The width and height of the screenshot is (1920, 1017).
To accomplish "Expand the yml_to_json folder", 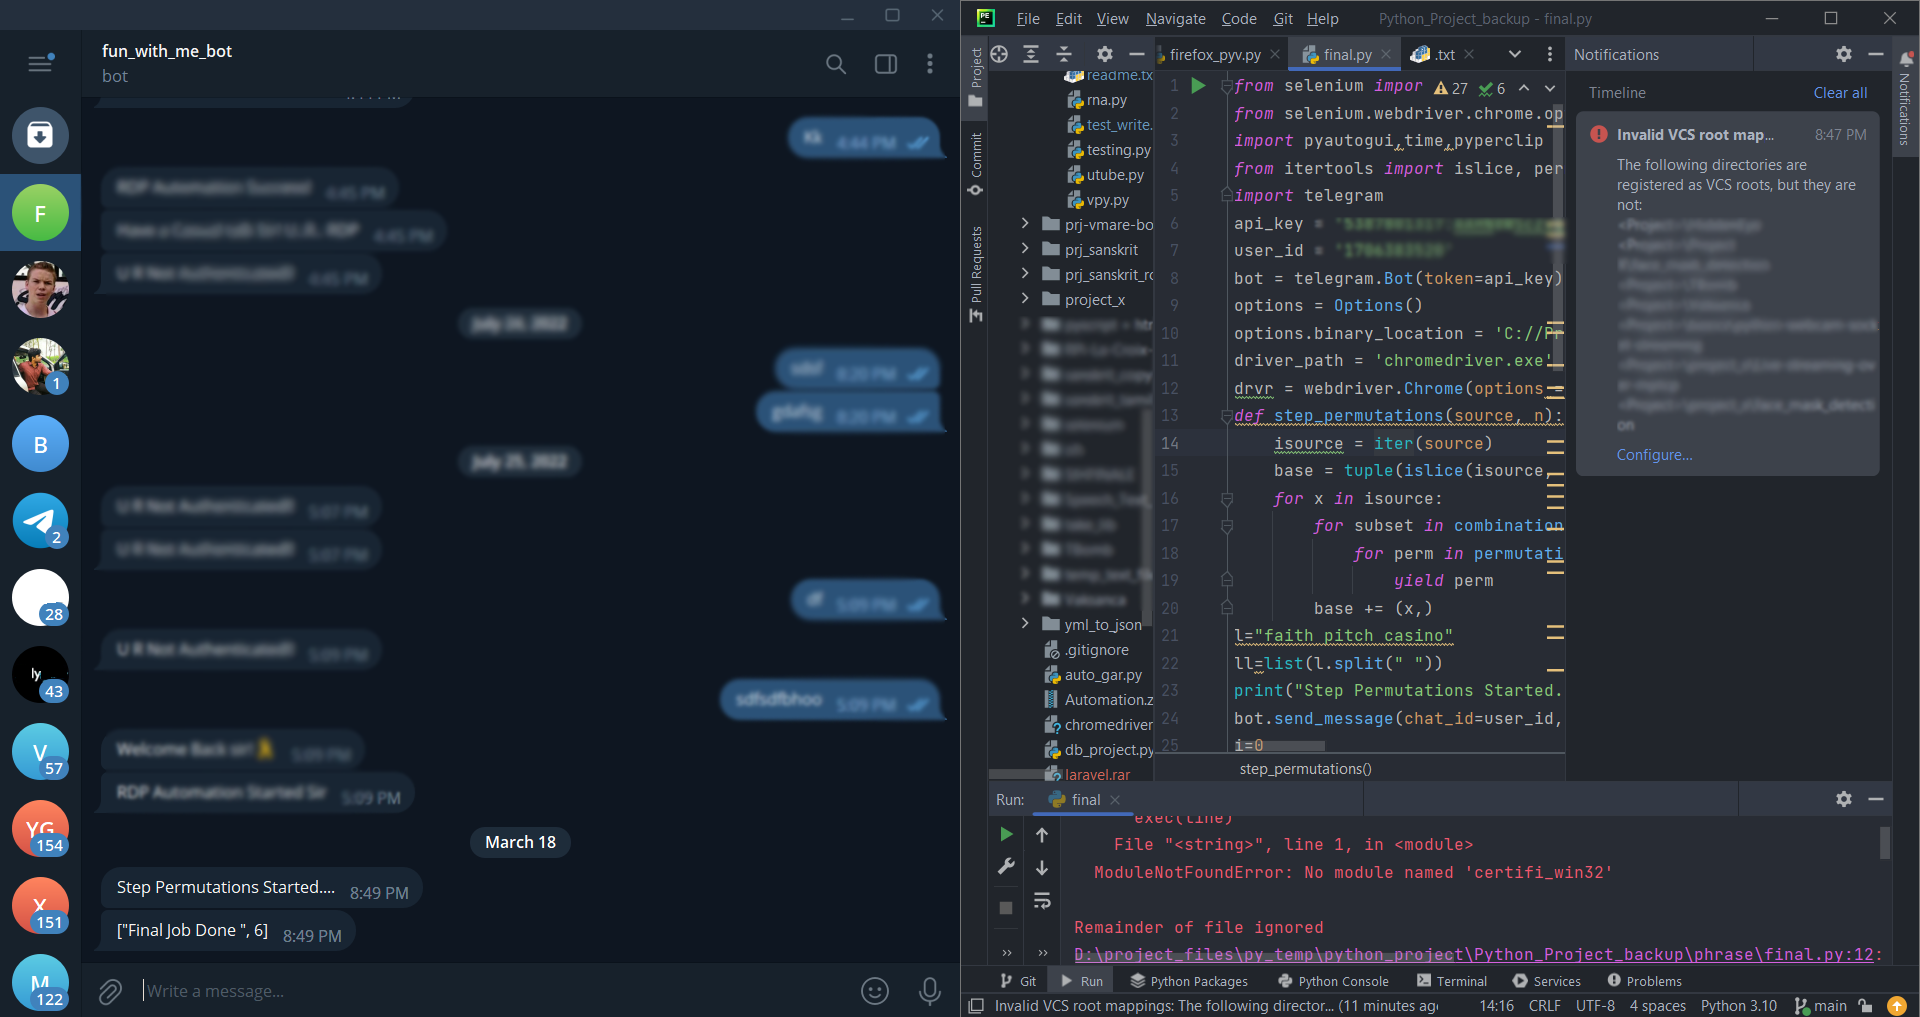I will pos(1025,624).
